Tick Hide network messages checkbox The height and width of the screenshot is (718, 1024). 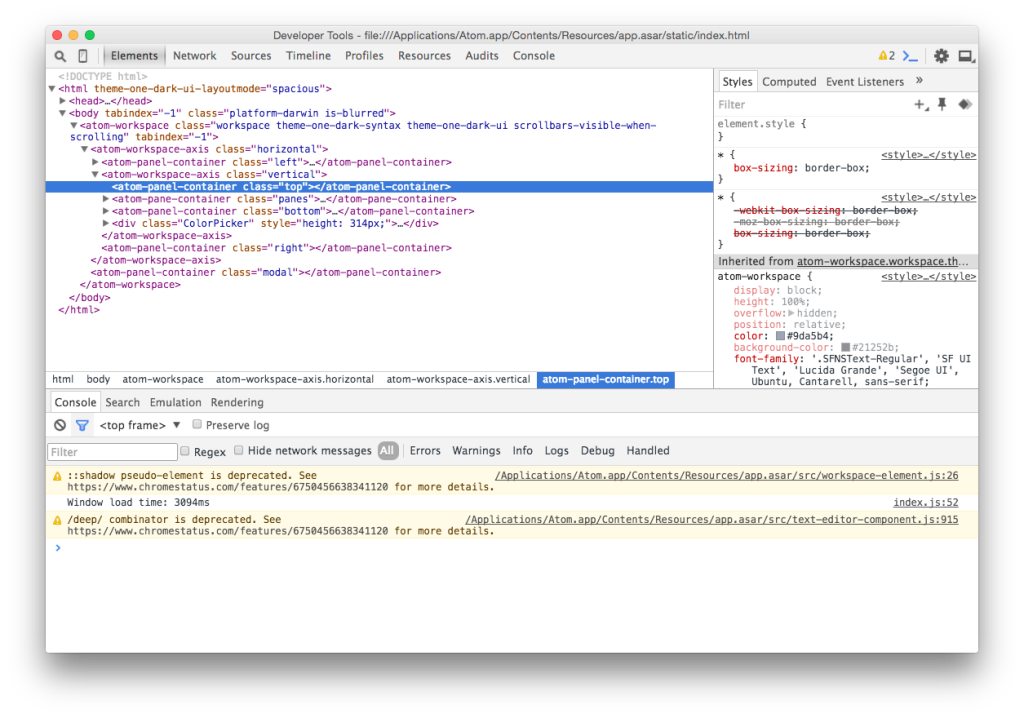point(239,450)
